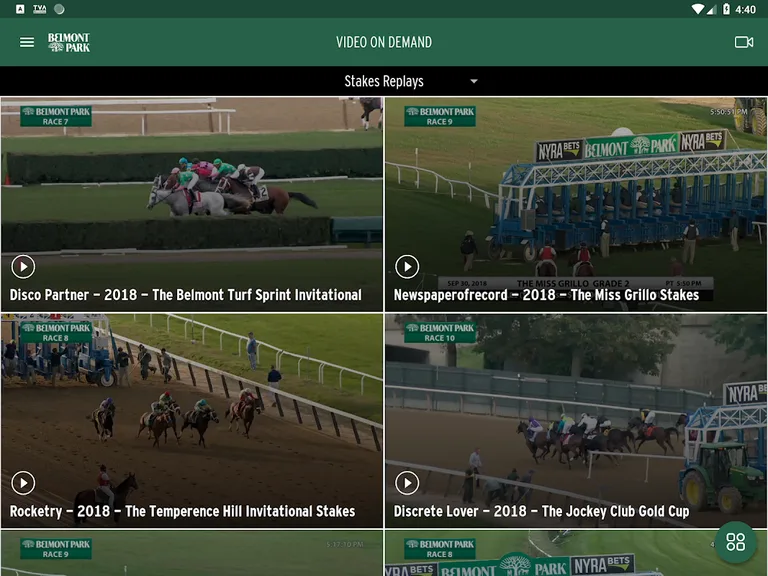Expand the Stakes Replays dropdown arrow
This screenshot has width=768, height=576.
(x=474, y=81)
